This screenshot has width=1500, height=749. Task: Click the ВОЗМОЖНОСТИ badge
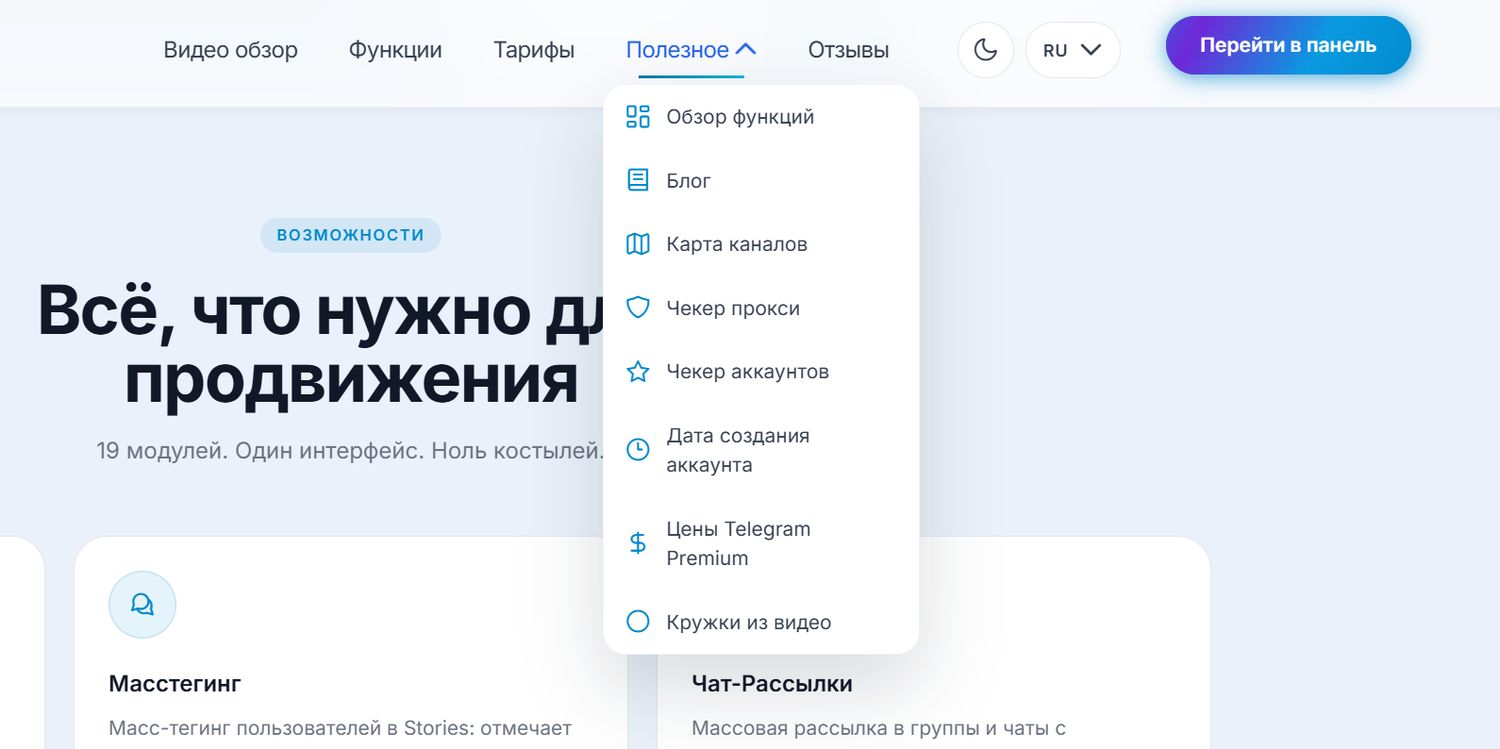pos(351,235)
